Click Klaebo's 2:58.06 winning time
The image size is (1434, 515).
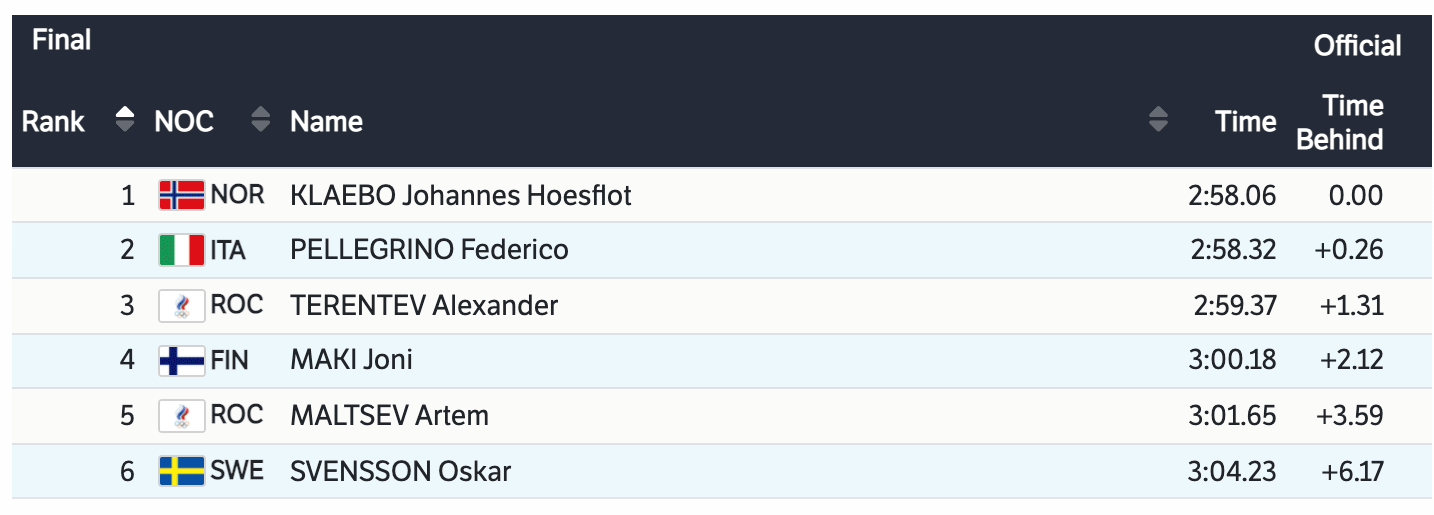pos(1232,195)
